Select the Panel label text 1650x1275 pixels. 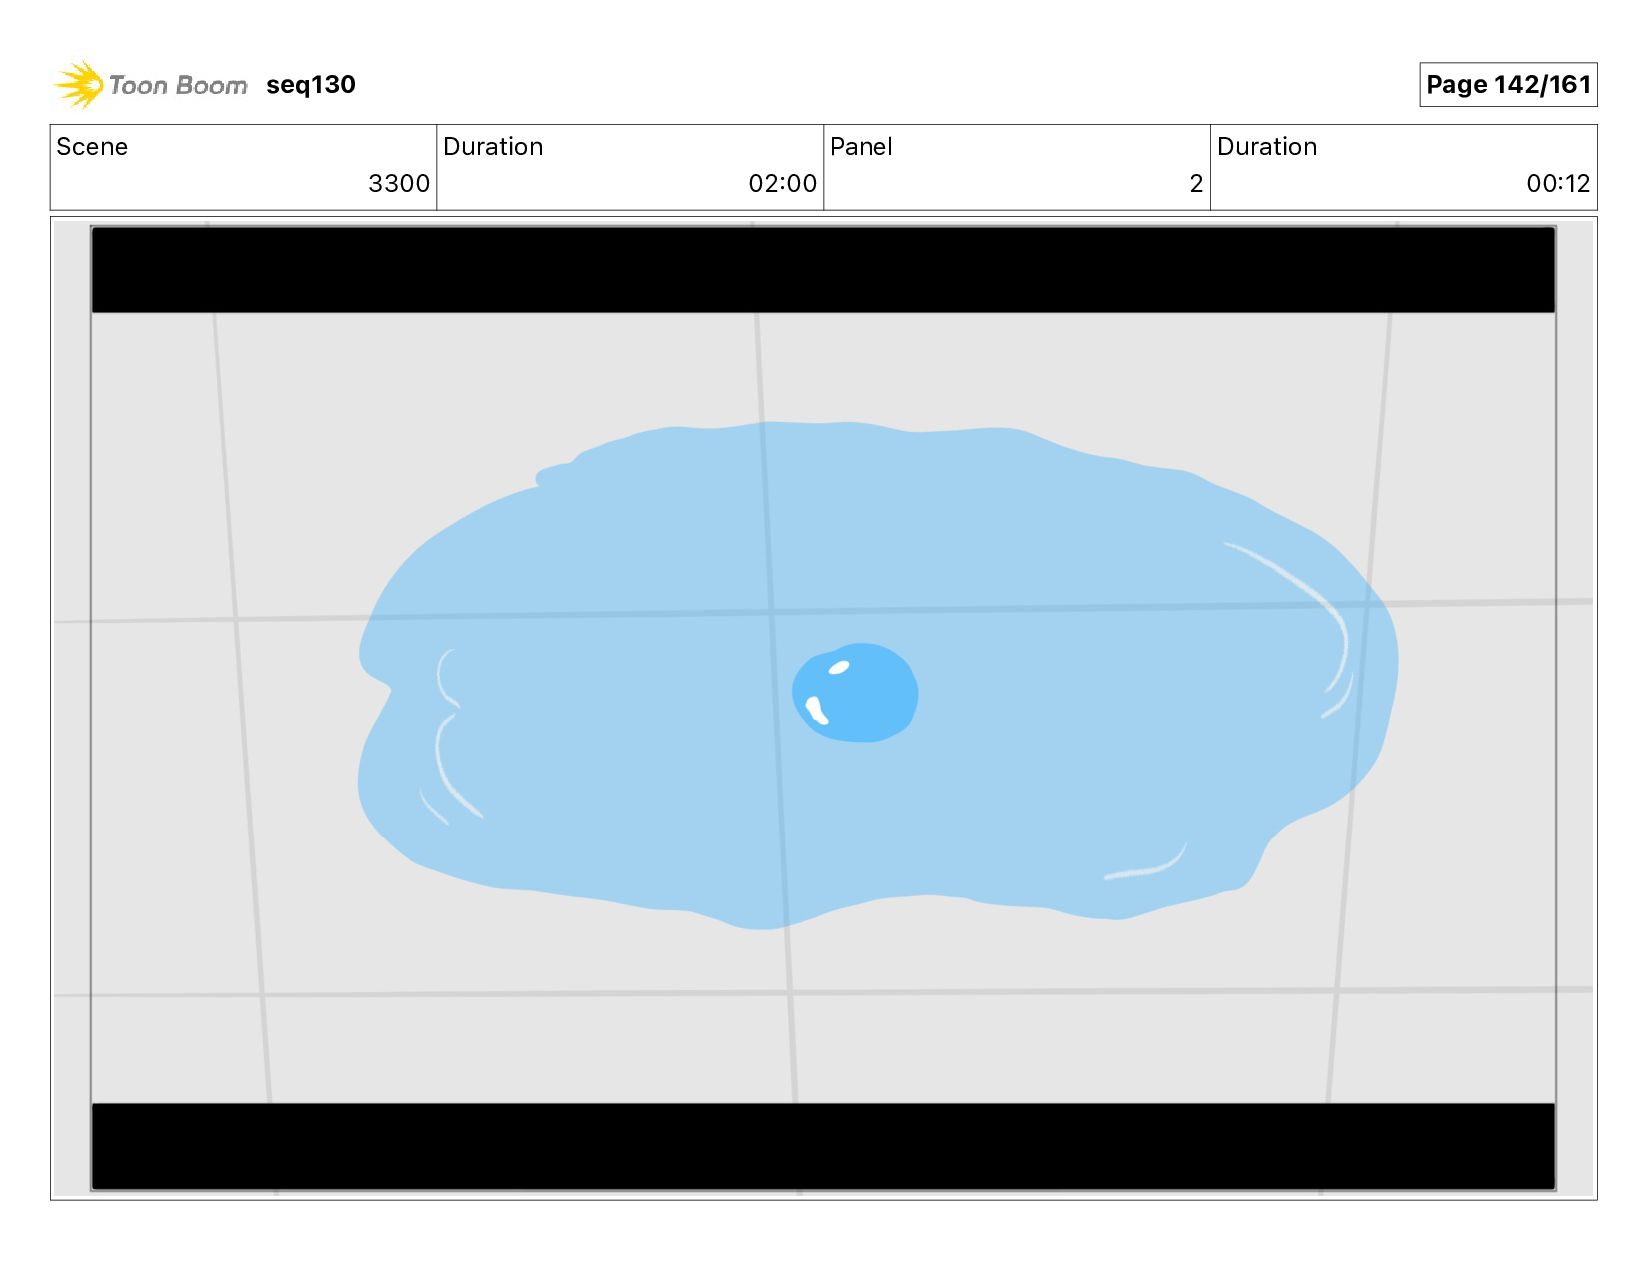[x=861, y=147]
